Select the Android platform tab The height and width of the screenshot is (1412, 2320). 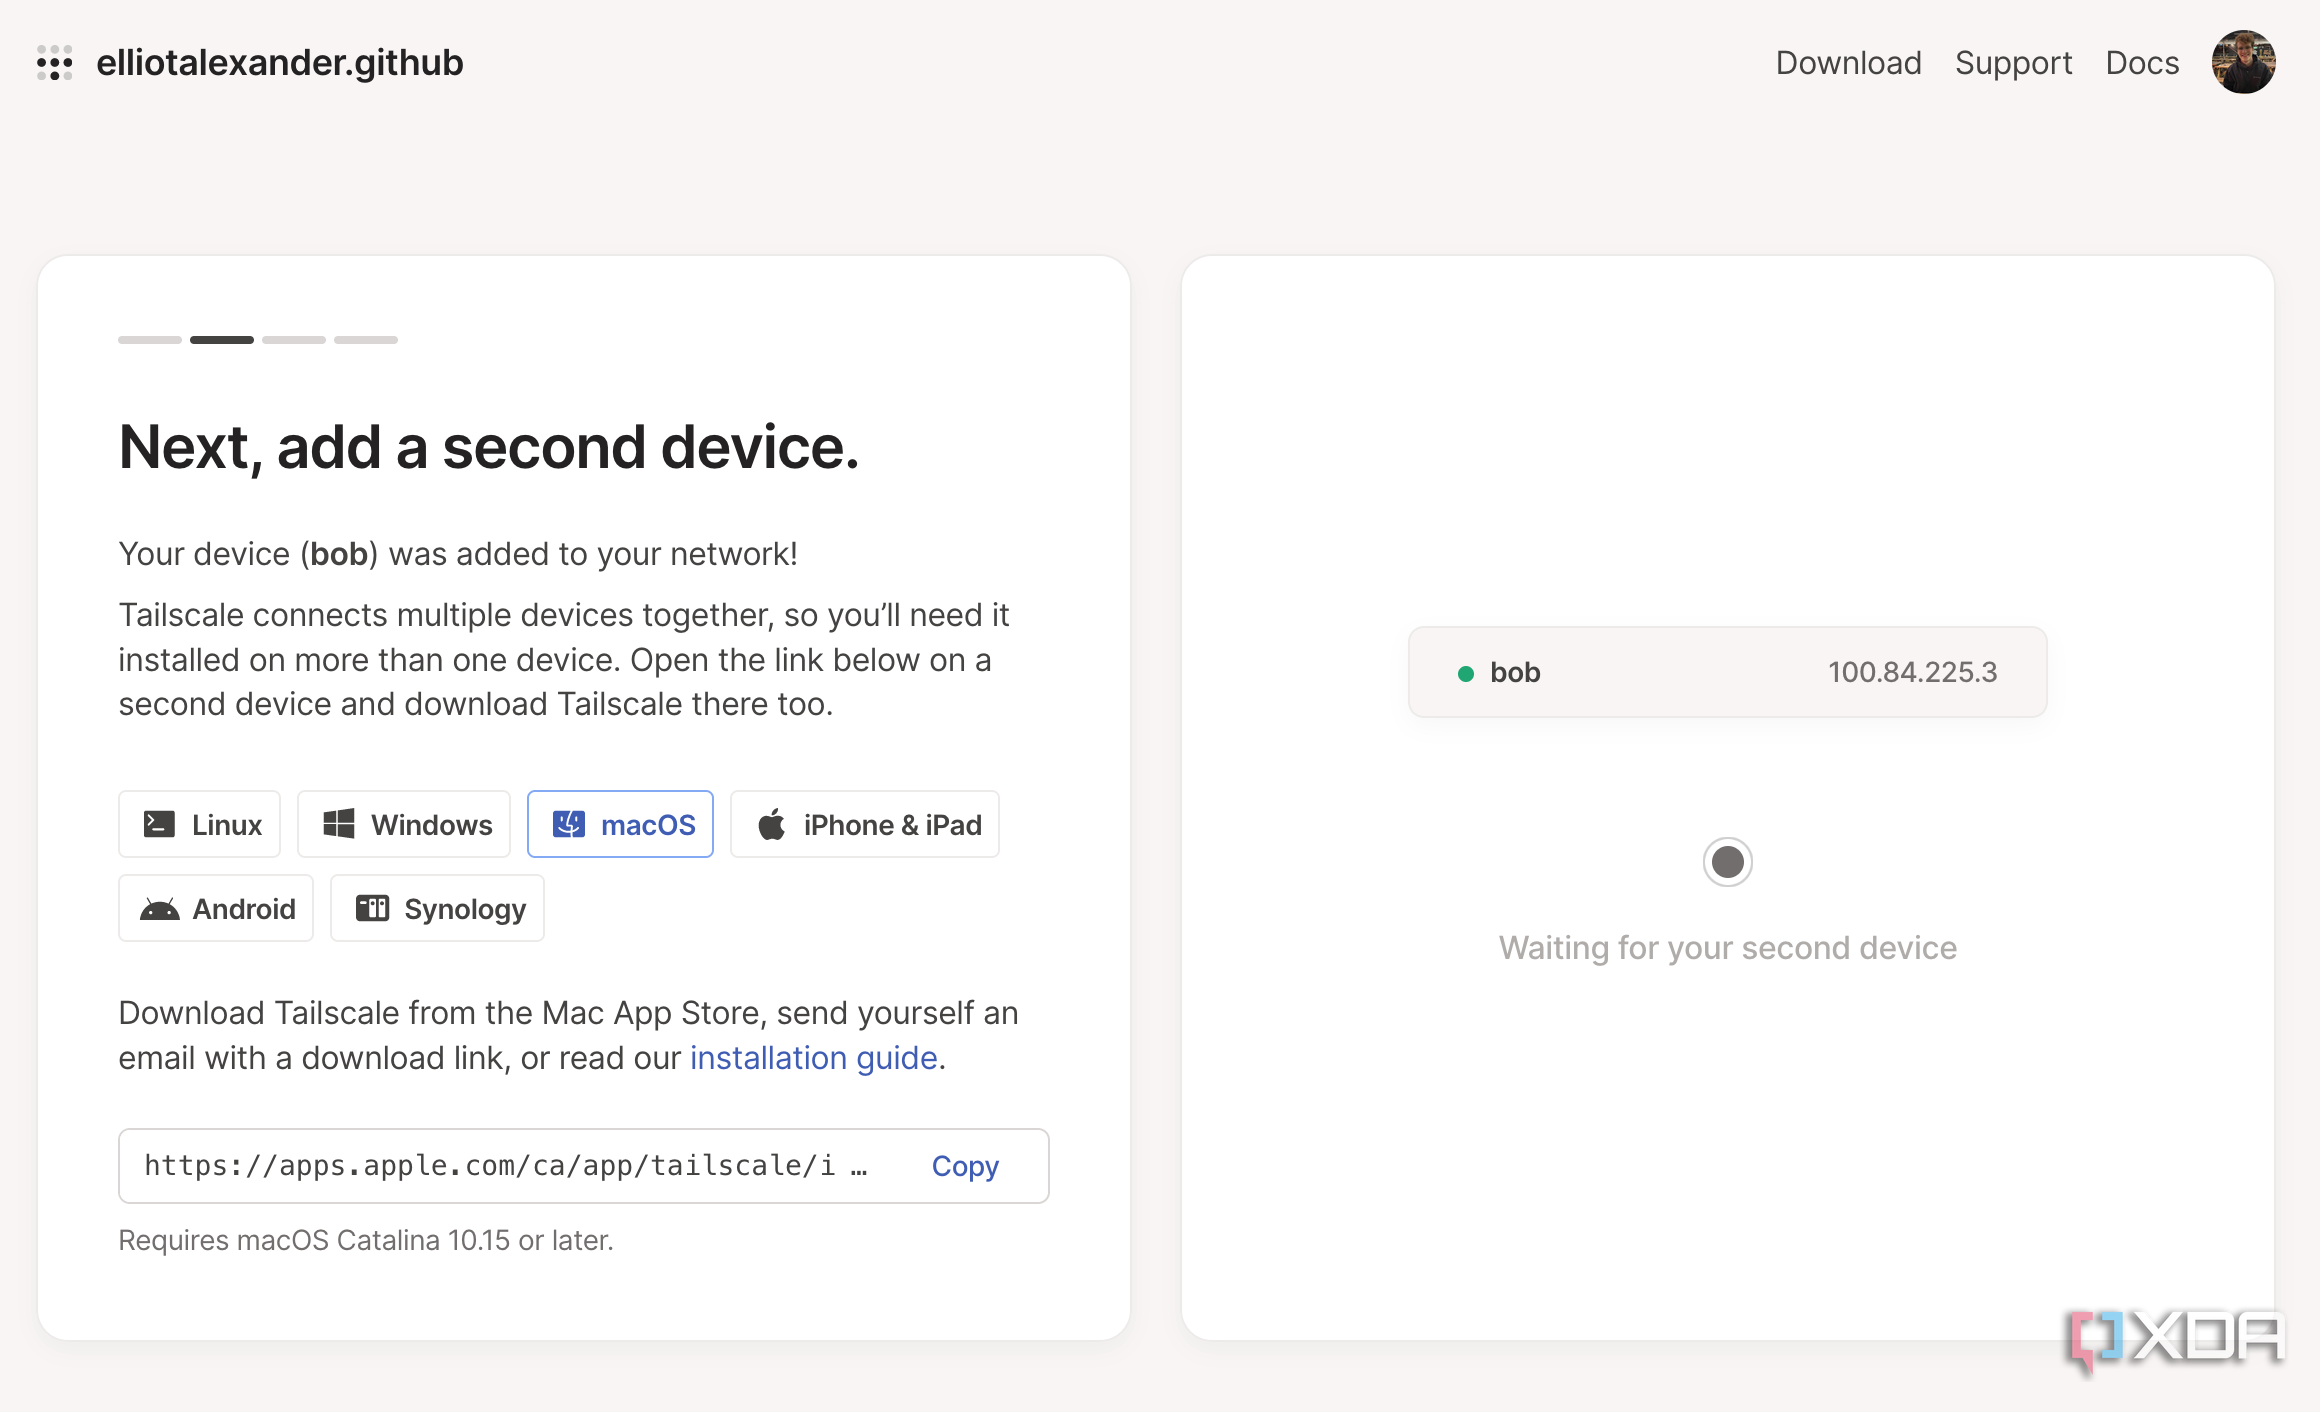click(216, 908)
